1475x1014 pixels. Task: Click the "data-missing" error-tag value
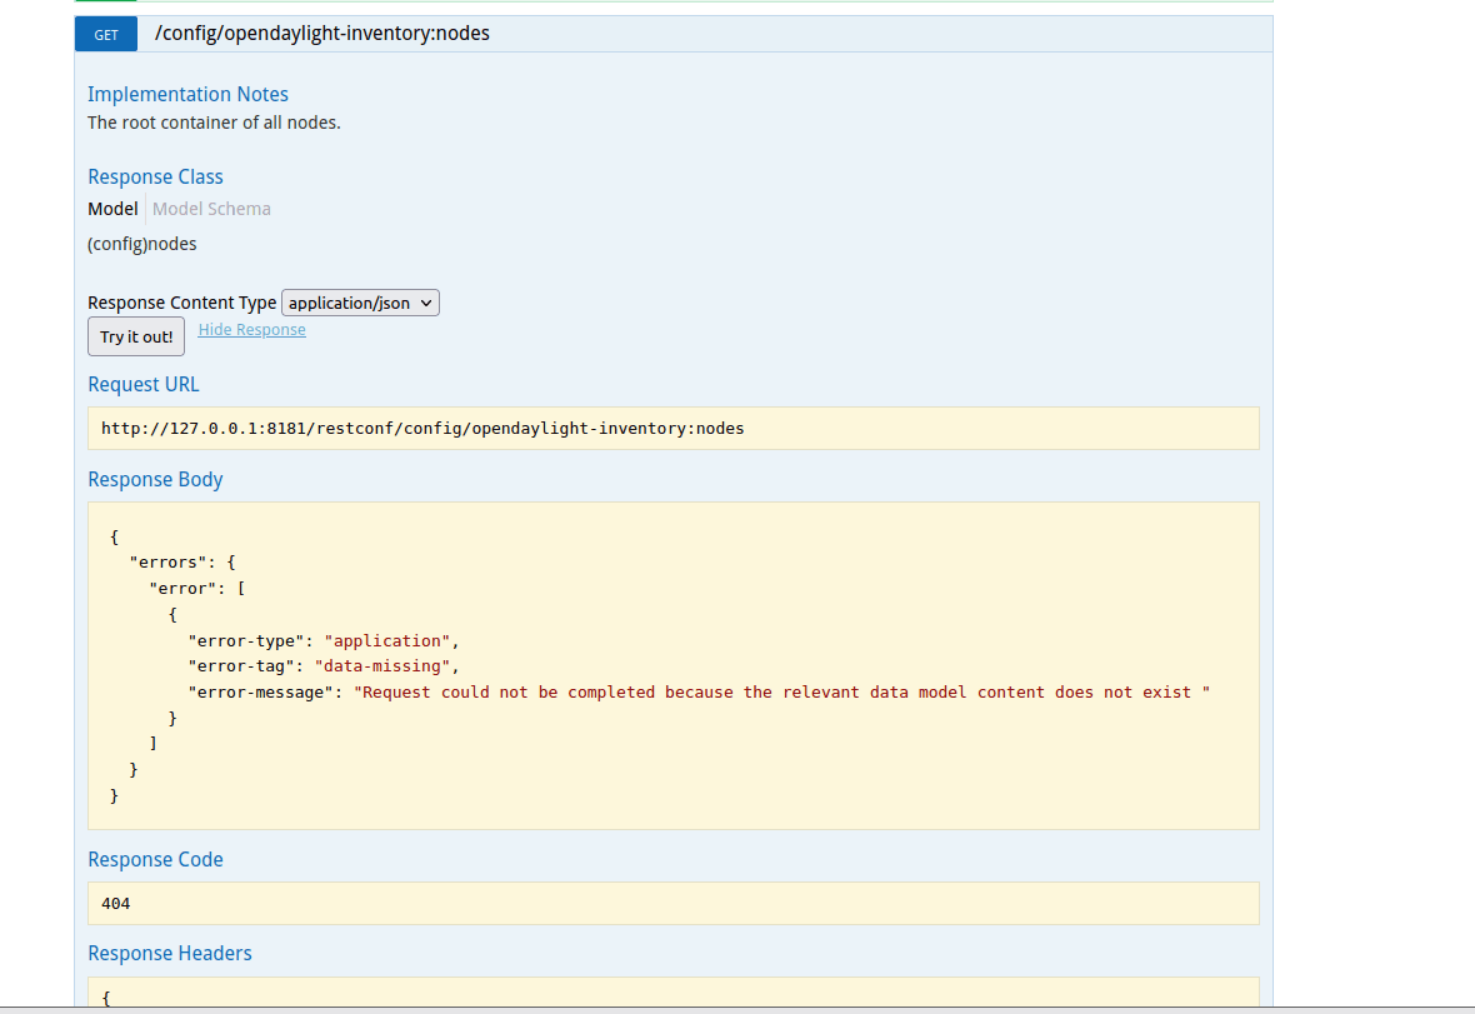click(x=382, y=666)
